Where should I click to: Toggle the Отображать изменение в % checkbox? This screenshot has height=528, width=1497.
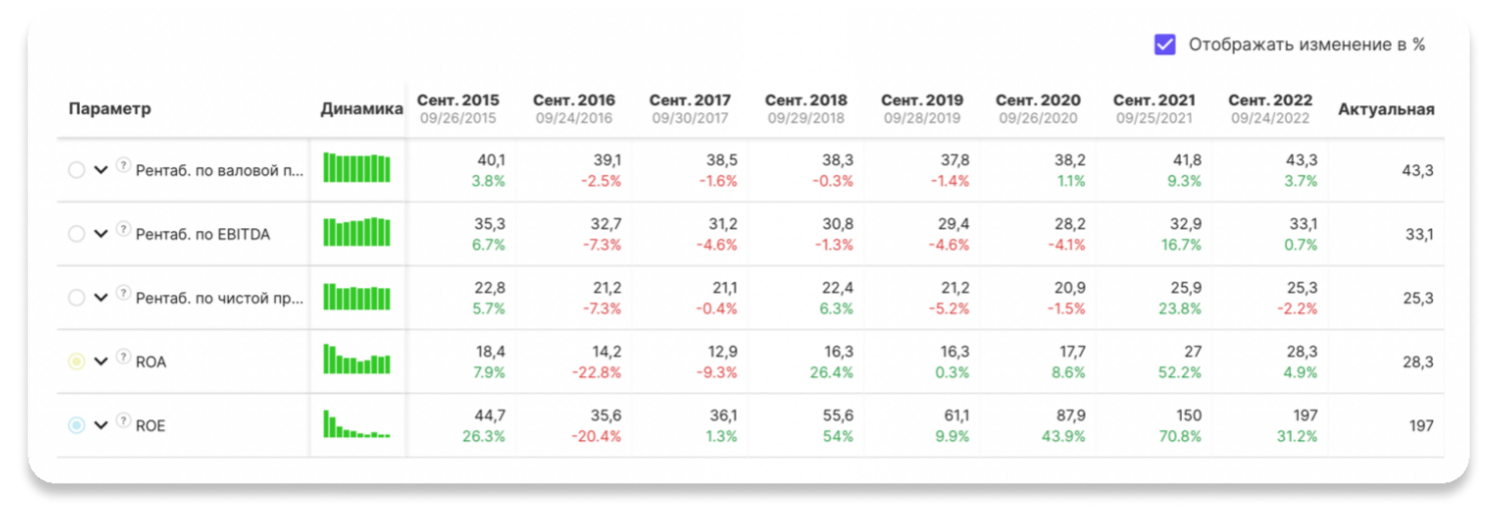click(1164, 44)
